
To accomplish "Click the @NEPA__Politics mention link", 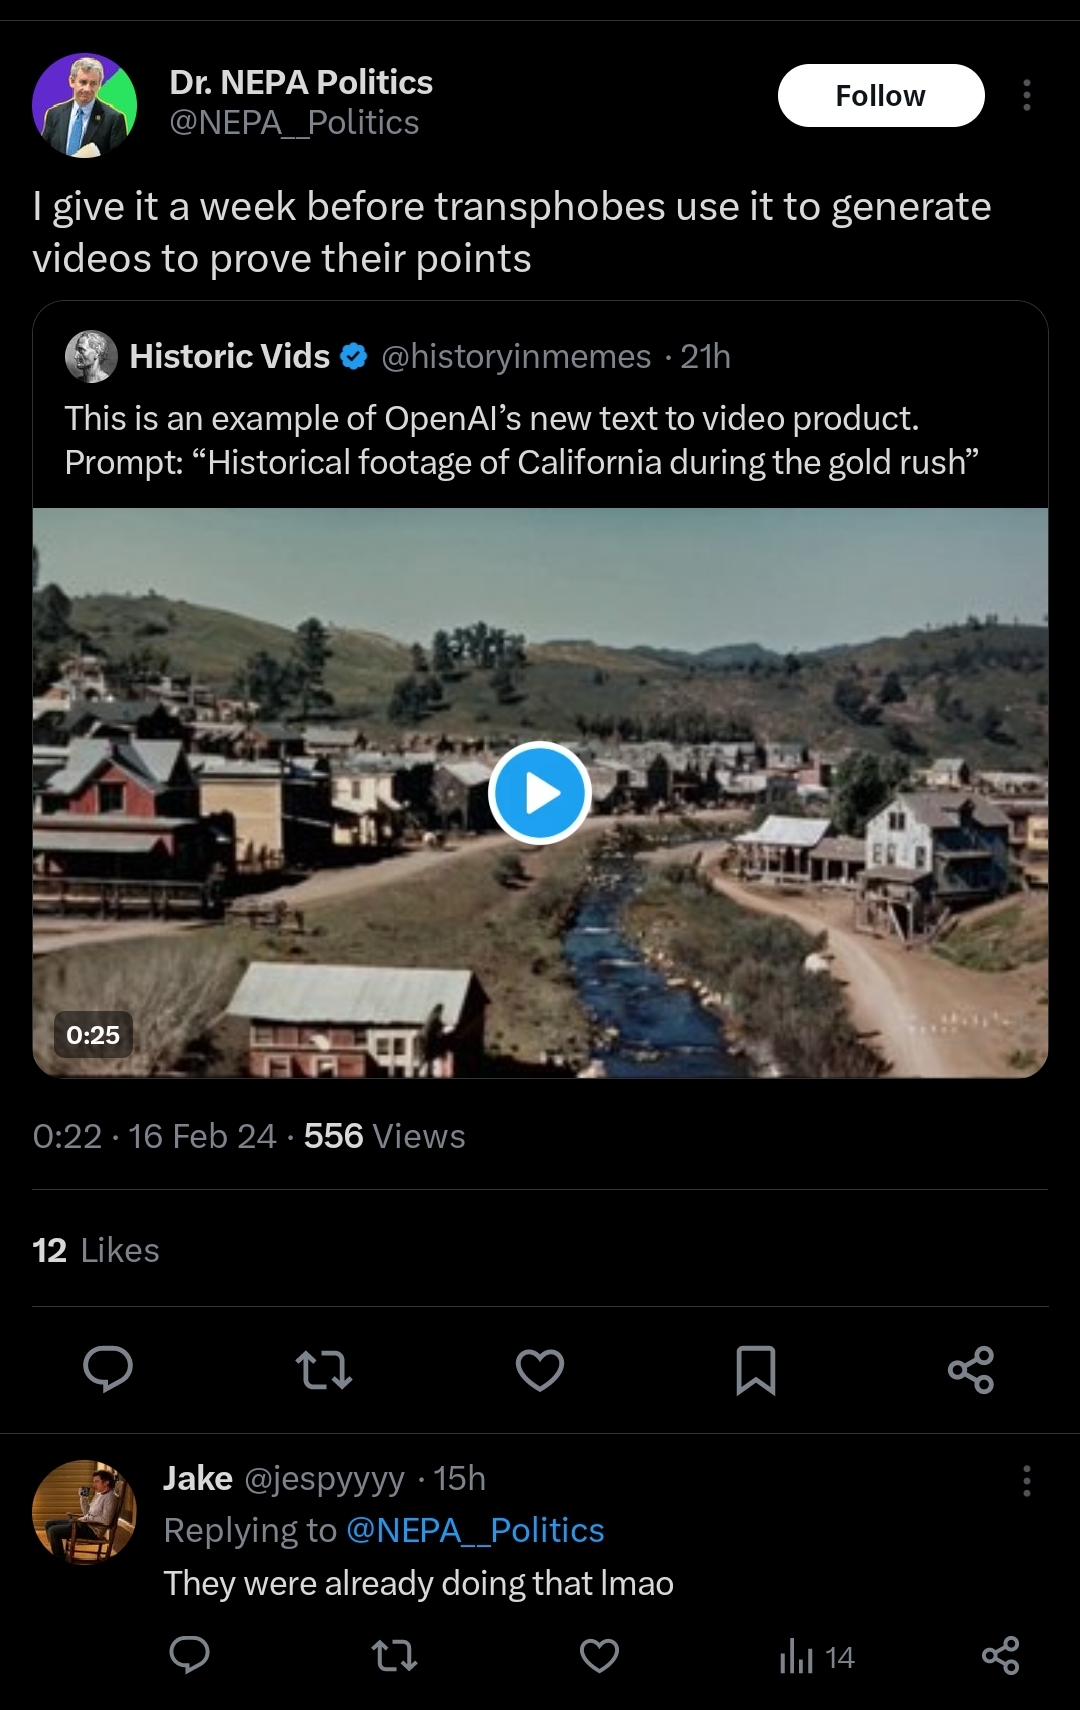I will coord(475,1530).
